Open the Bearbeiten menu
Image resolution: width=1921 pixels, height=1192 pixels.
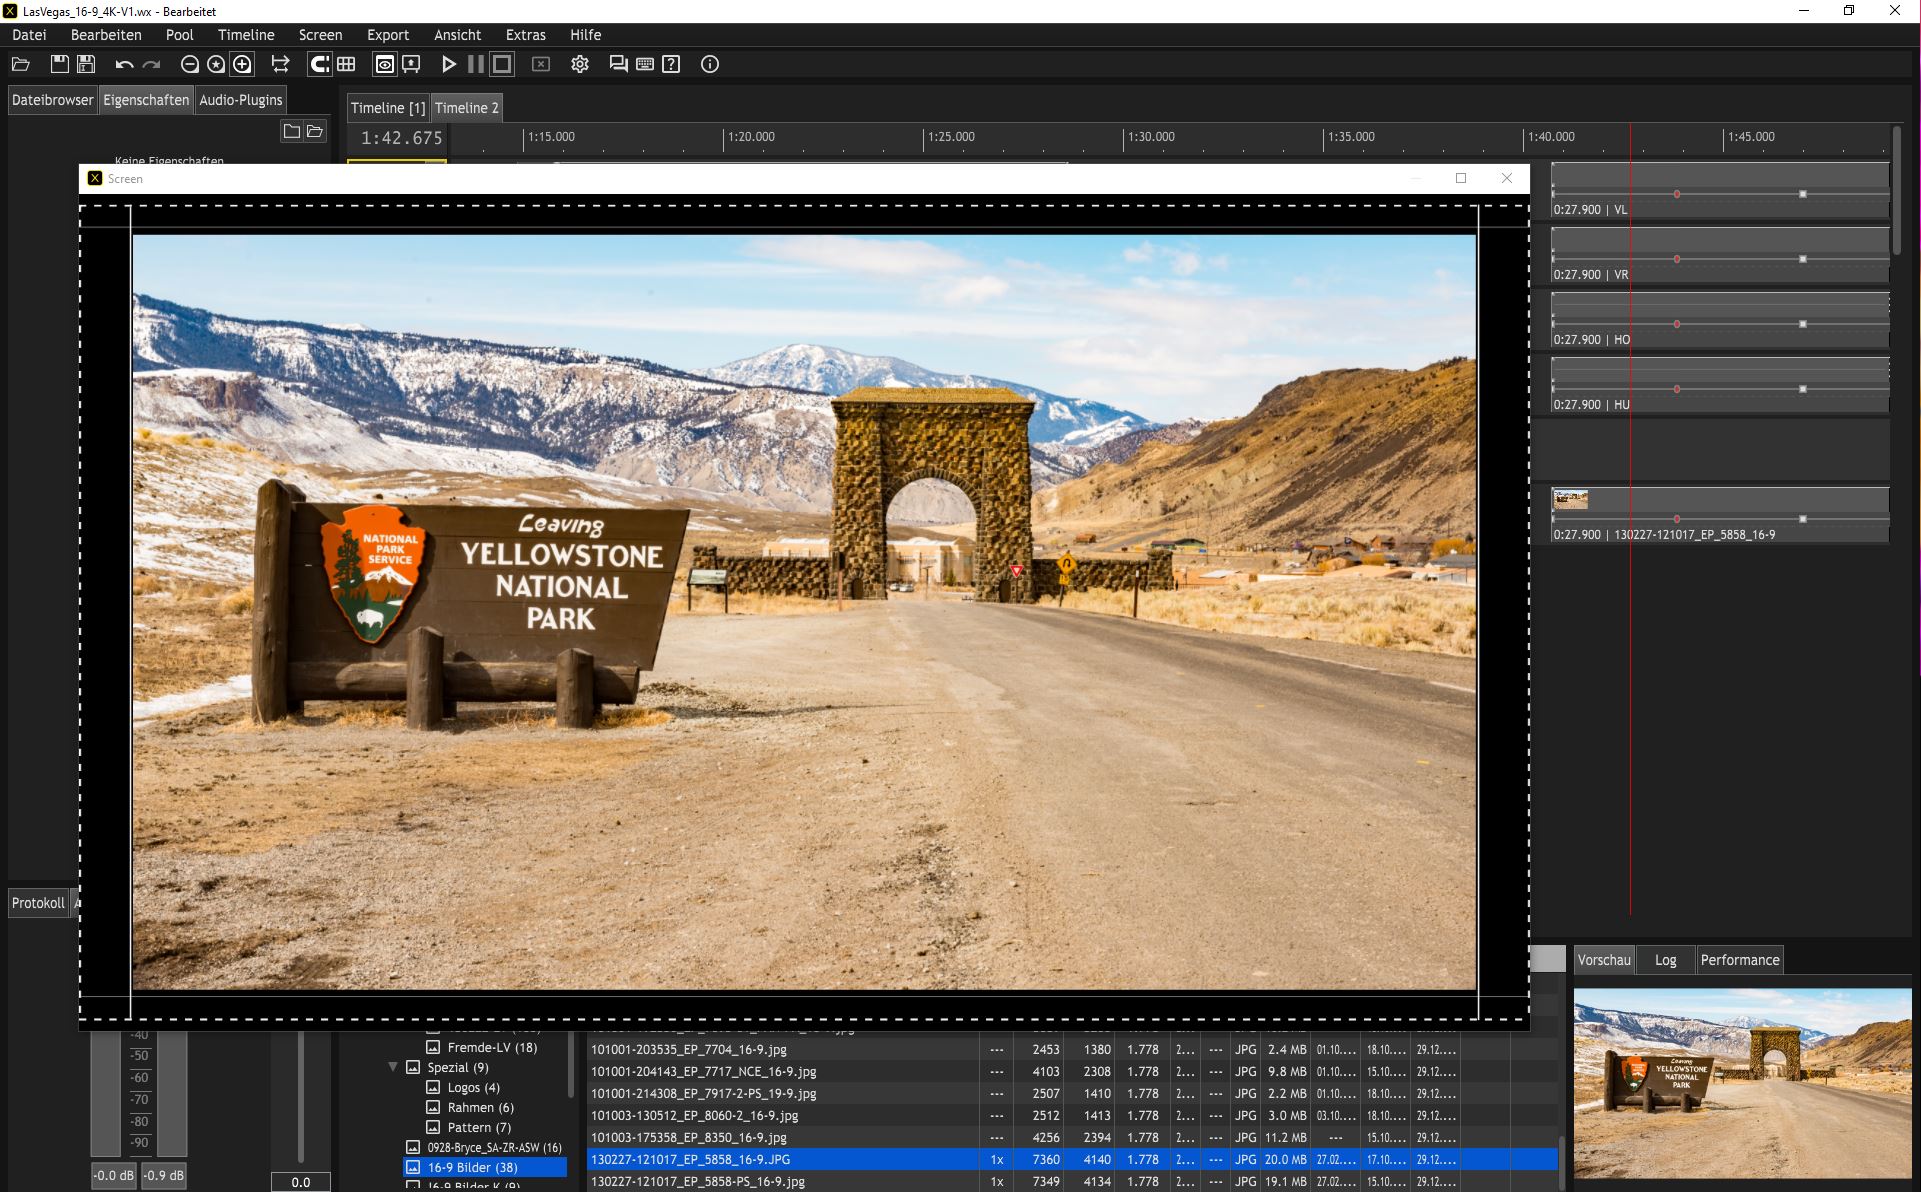[x=106, y=35]
